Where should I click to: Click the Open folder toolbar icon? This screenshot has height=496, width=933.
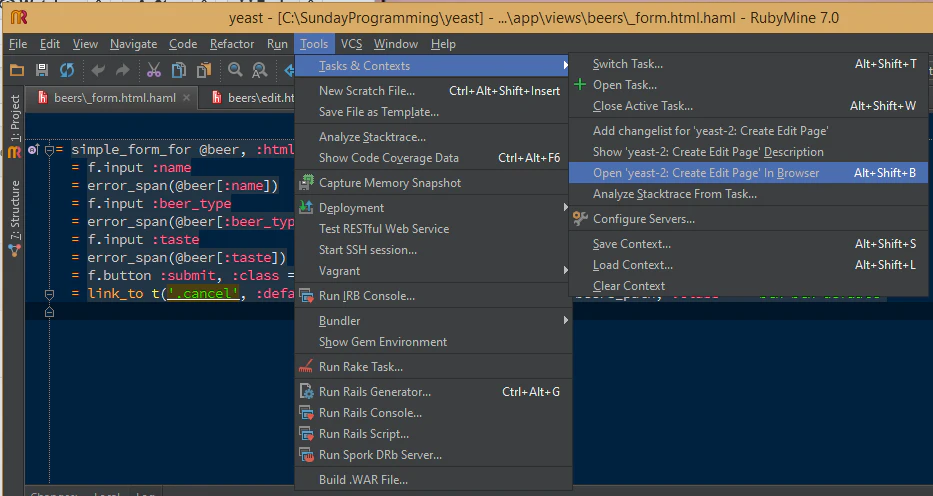coord(17,70)
